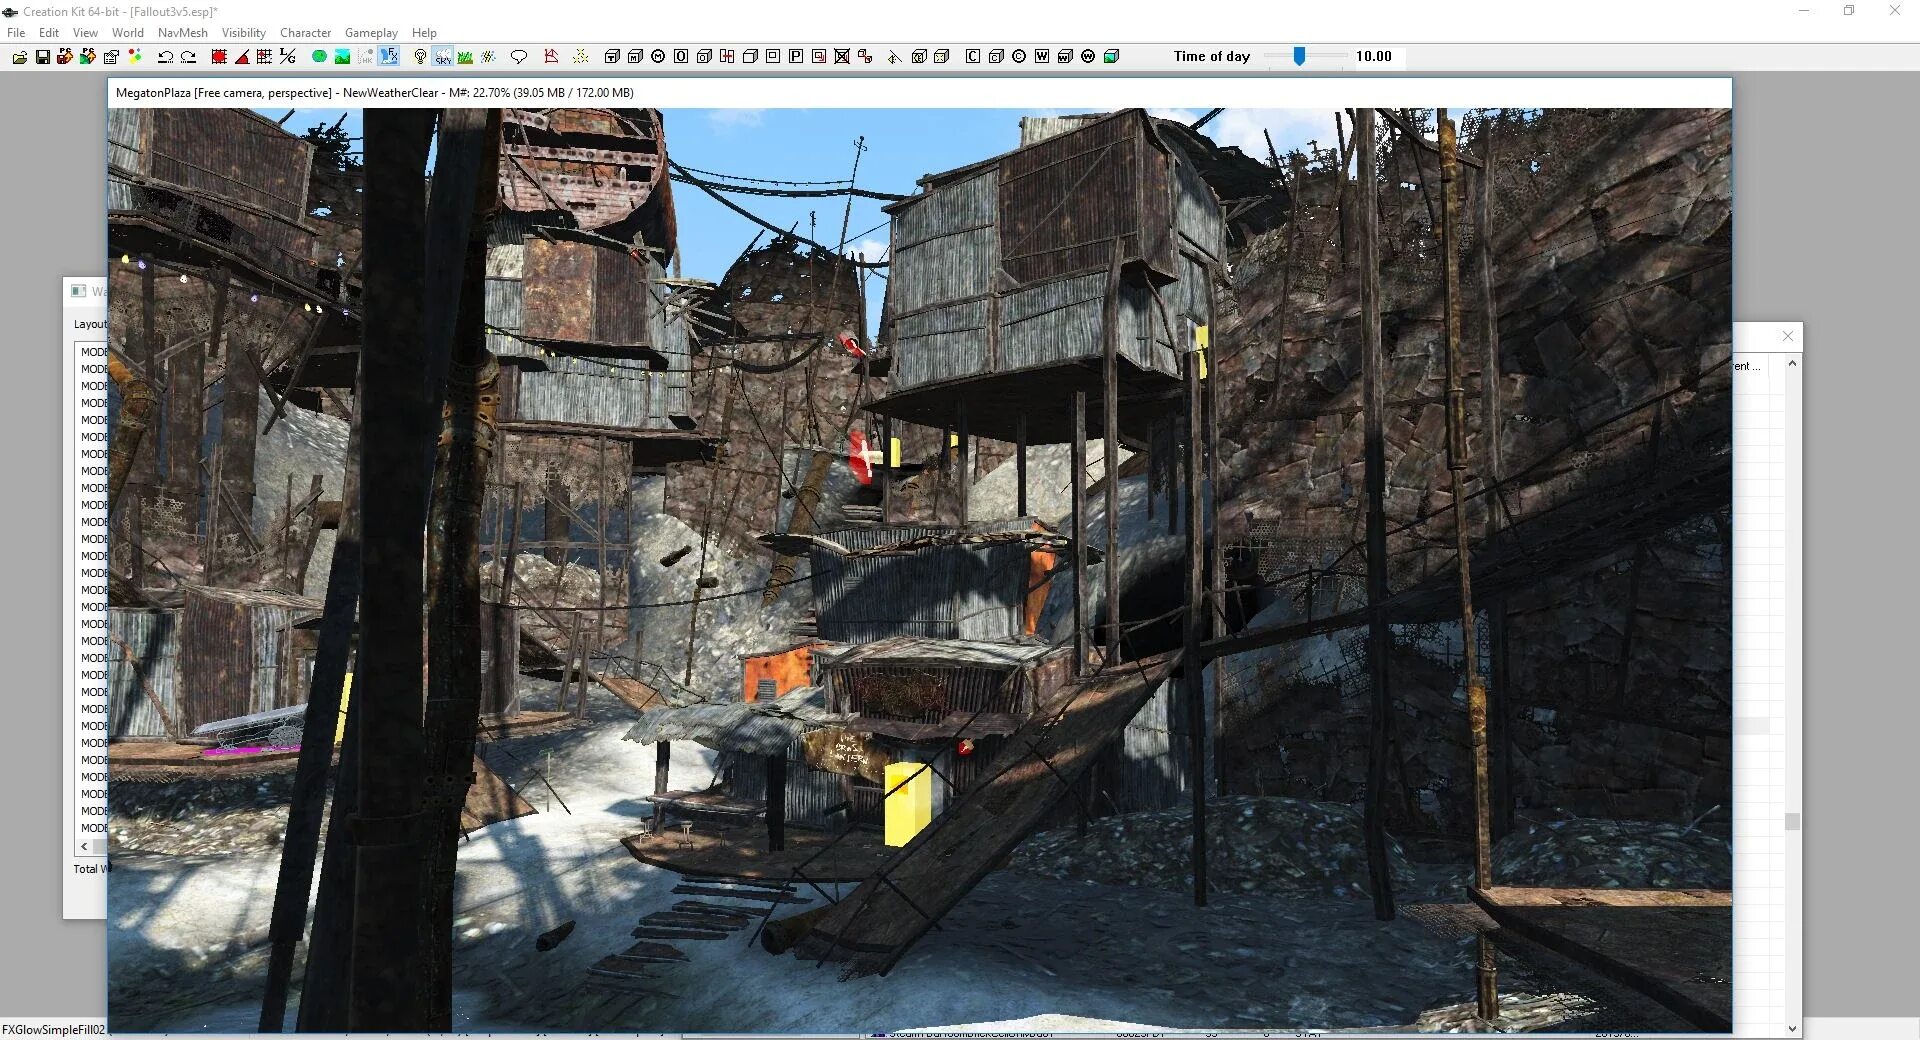Screen dimensions: 1920x1040
Task: Toggle sky rendering with the SKY button
Action: point(443,56)
